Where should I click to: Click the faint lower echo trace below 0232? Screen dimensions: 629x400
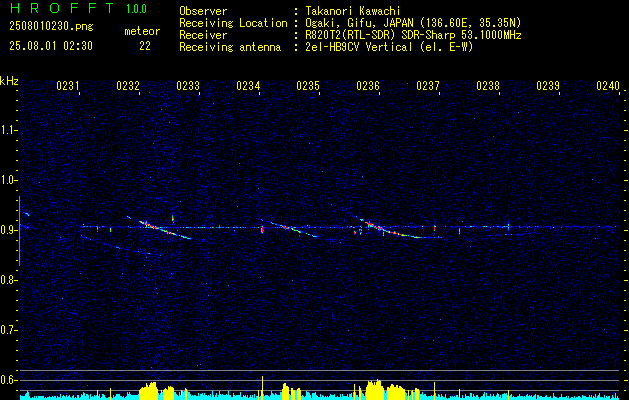click(x=116, y=246)
